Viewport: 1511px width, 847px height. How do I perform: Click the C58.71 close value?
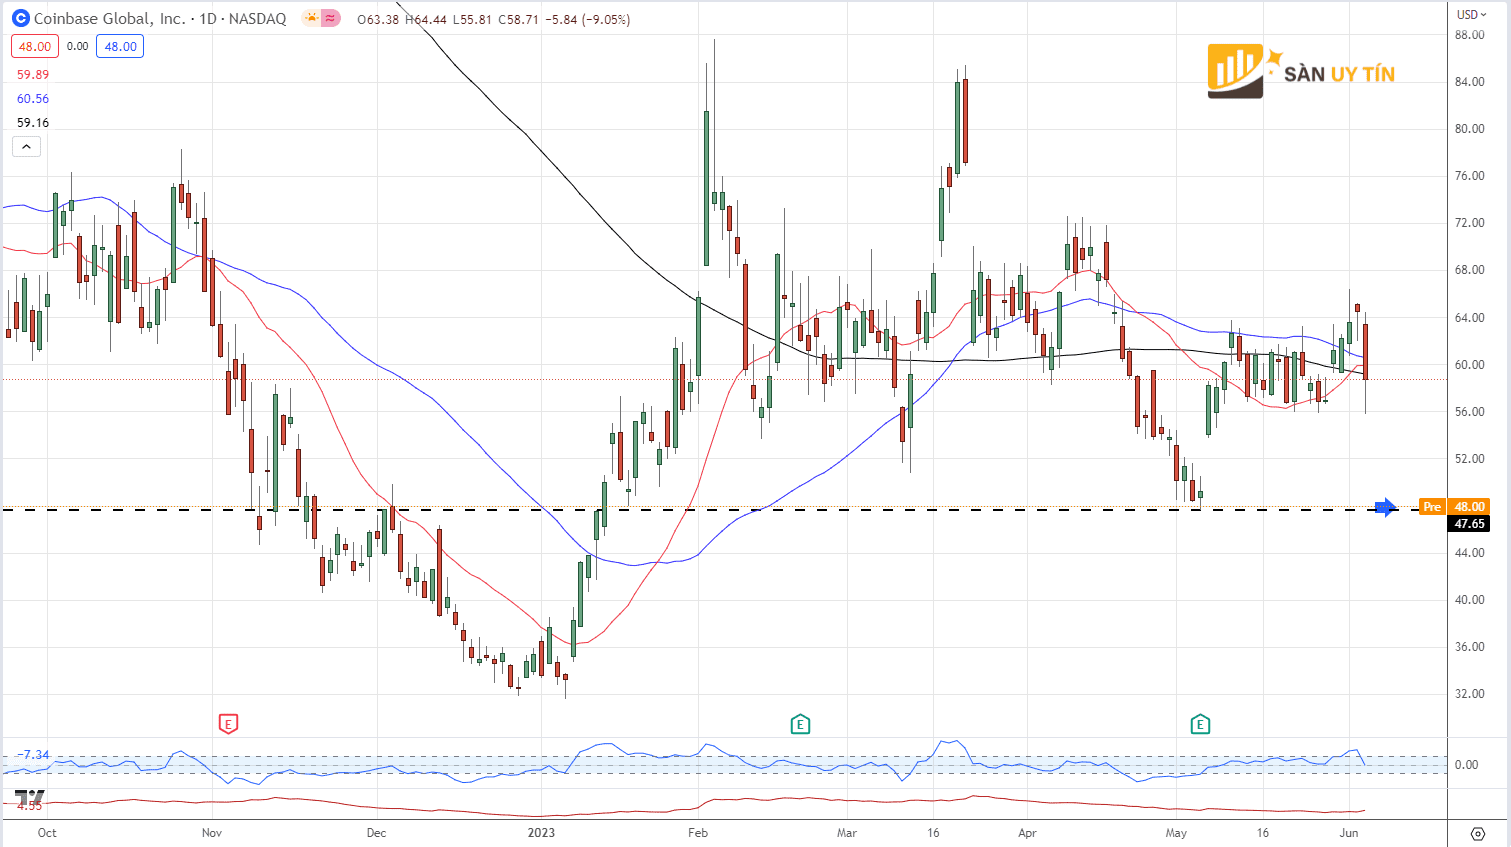516,19
